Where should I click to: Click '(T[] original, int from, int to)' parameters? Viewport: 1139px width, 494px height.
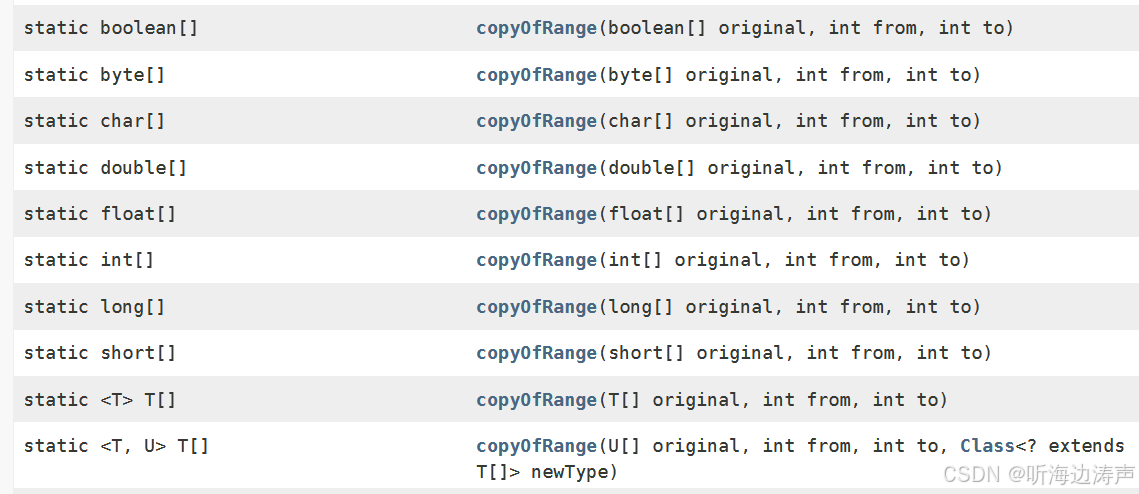click(773, 400)
